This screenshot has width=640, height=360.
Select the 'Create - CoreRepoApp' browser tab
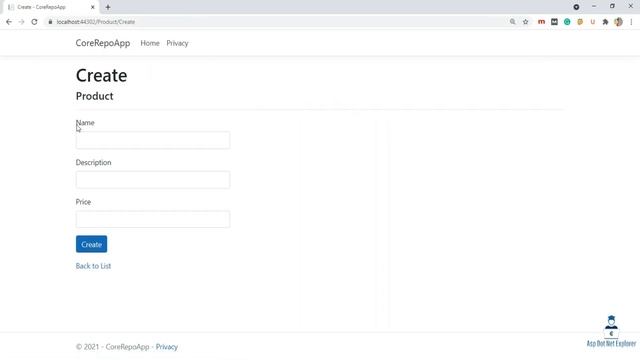pyautogui.click(x=50, y=7)
